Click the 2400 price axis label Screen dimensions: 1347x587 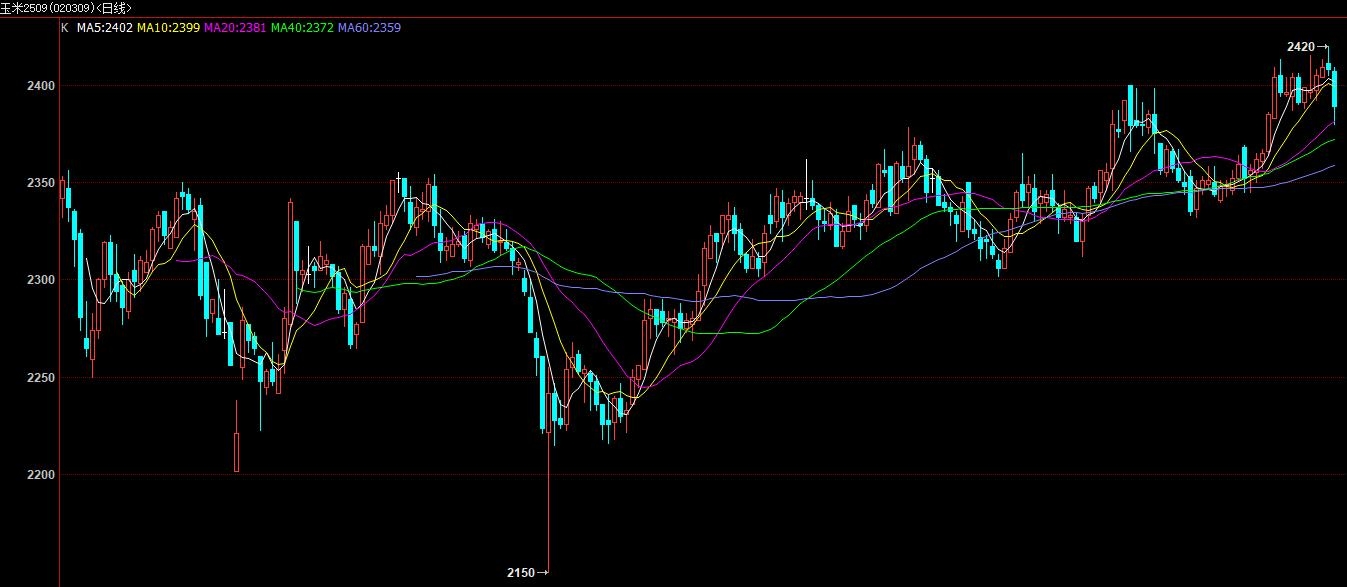coord(41,86)
